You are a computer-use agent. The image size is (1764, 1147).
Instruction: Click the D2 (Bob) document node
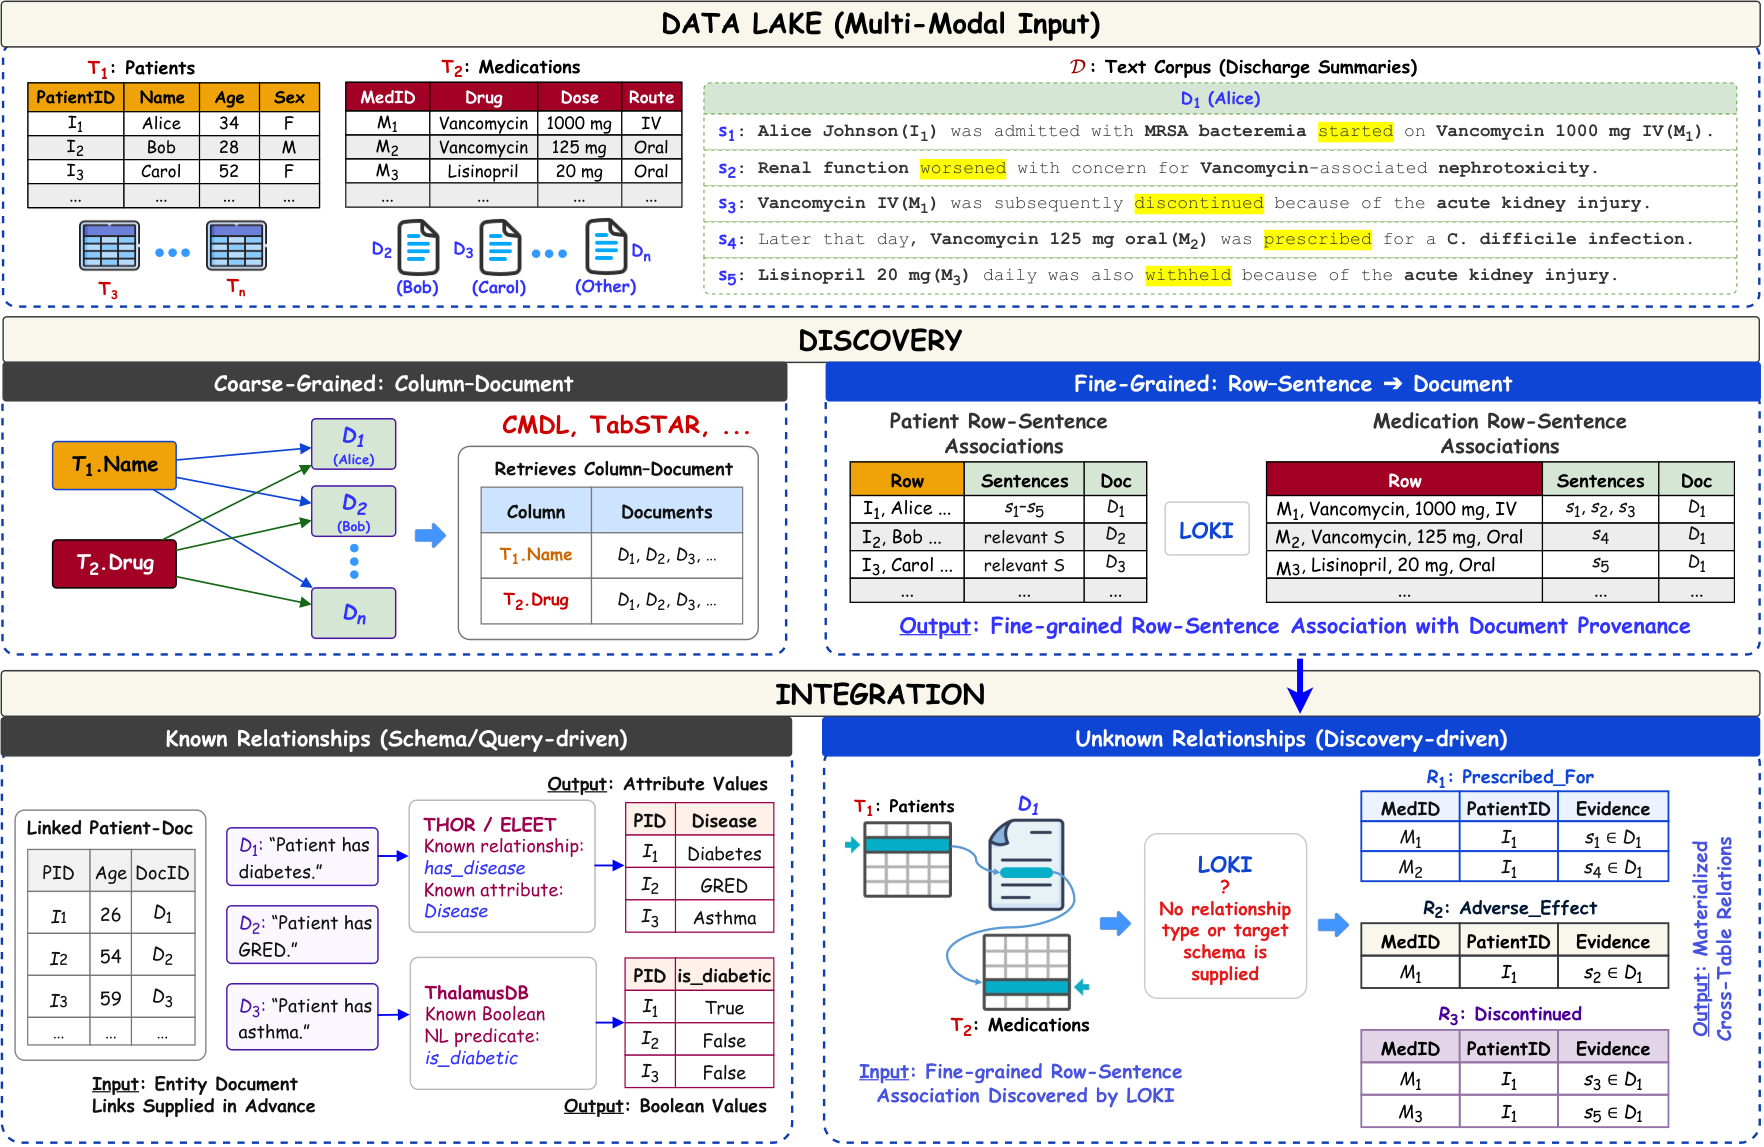click(354, 511)
